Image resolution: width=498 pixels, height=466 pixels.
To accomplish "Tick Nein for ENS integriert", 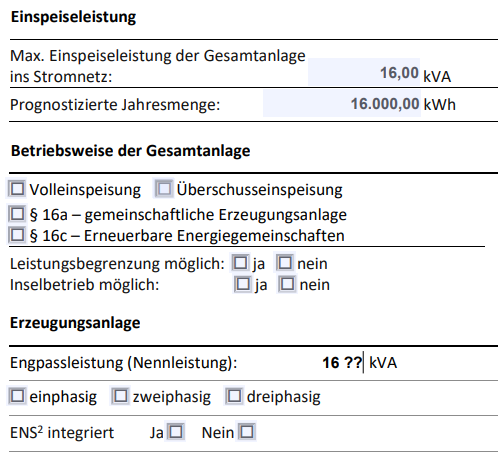I will click(x=247, y=432).
